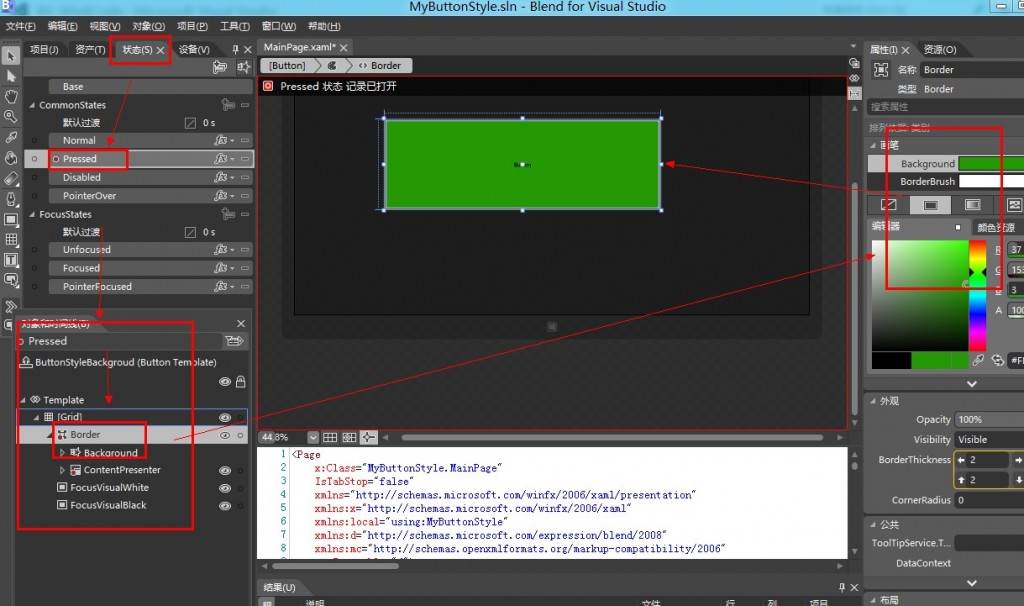Viewport: 1024px width, 606px height.
Task: Collapse the CommonStates group
Action: pos(32,105)
